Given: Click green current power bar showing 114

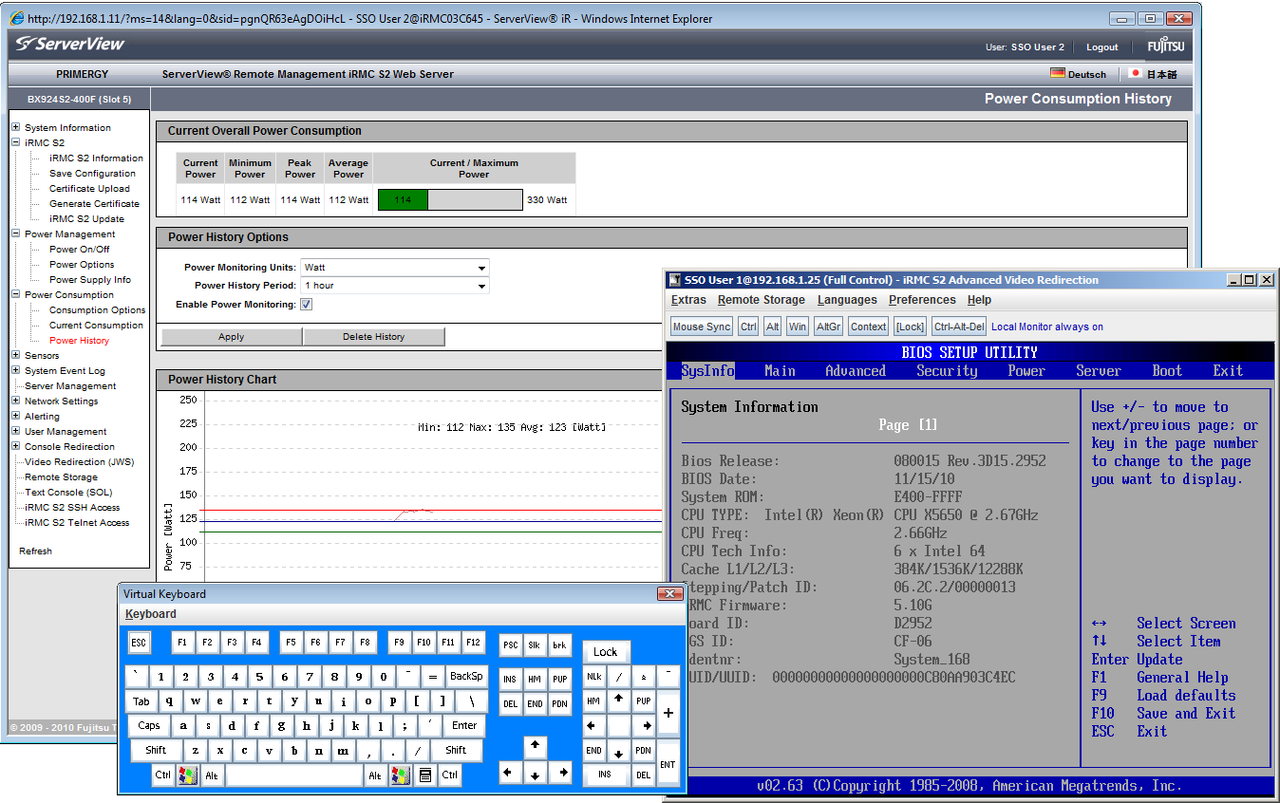Looking at the screenshot, I should coord(403,200).
